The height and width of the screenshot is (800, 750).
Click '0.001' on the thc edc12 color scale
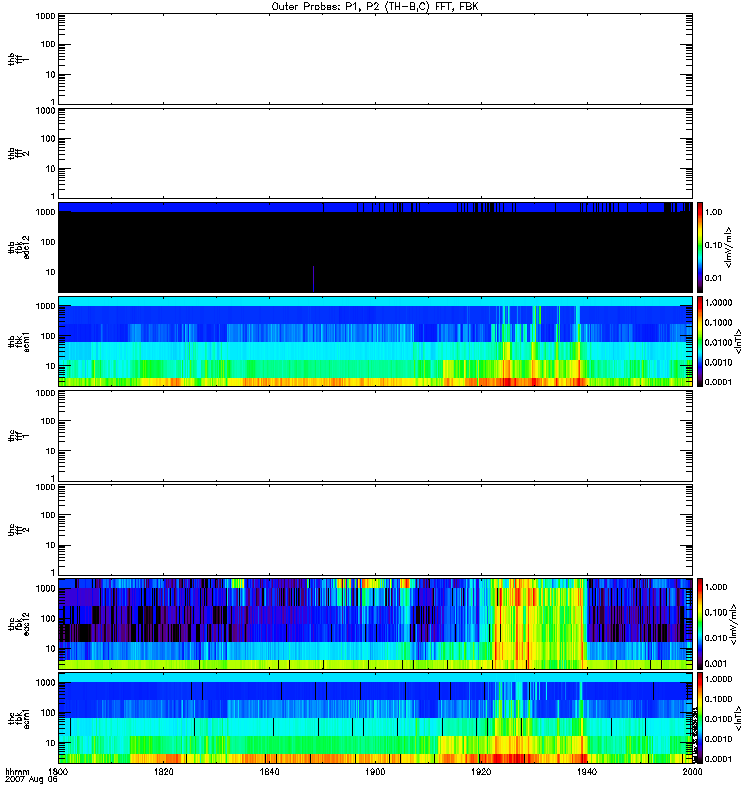click(x=716, y=664)
